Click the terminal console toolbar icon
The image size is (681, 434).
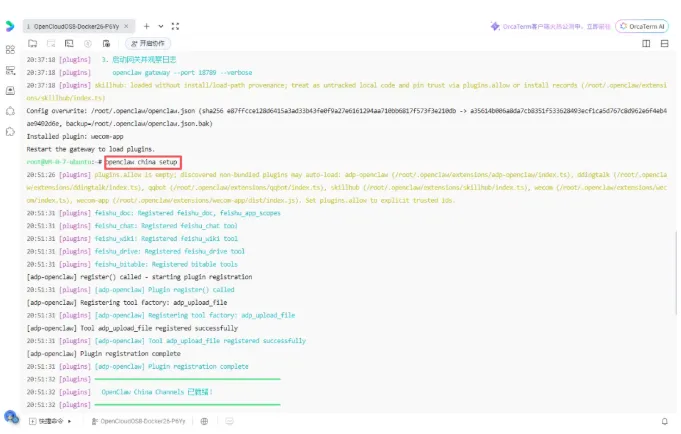click(69, 43)
